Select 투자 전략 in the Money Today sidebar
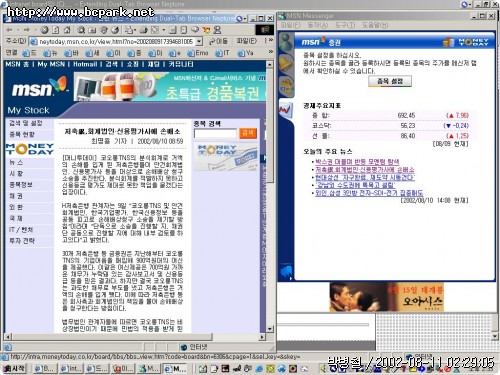Image resolution: width=500 pixels, height=375 pixels. (x=22, y=241)
